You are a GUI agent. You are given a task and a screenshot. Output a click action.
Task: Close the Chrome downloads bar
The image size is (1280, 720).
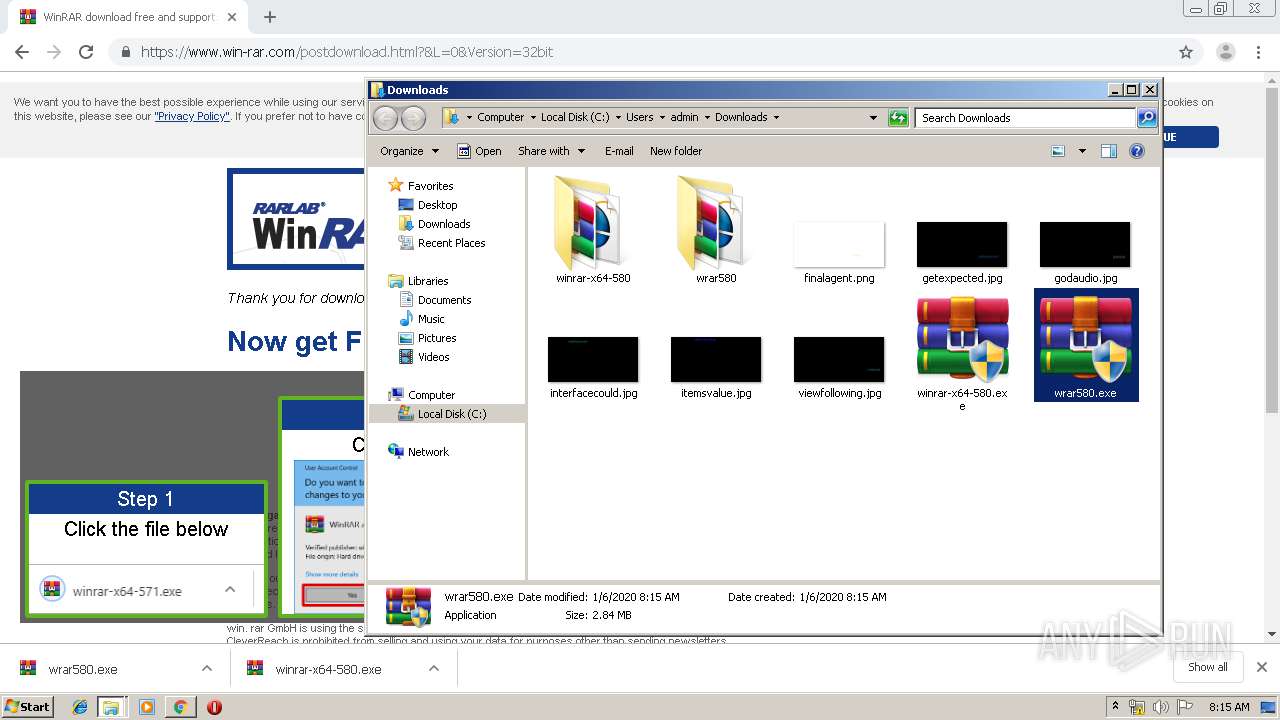click(1262, 667)
